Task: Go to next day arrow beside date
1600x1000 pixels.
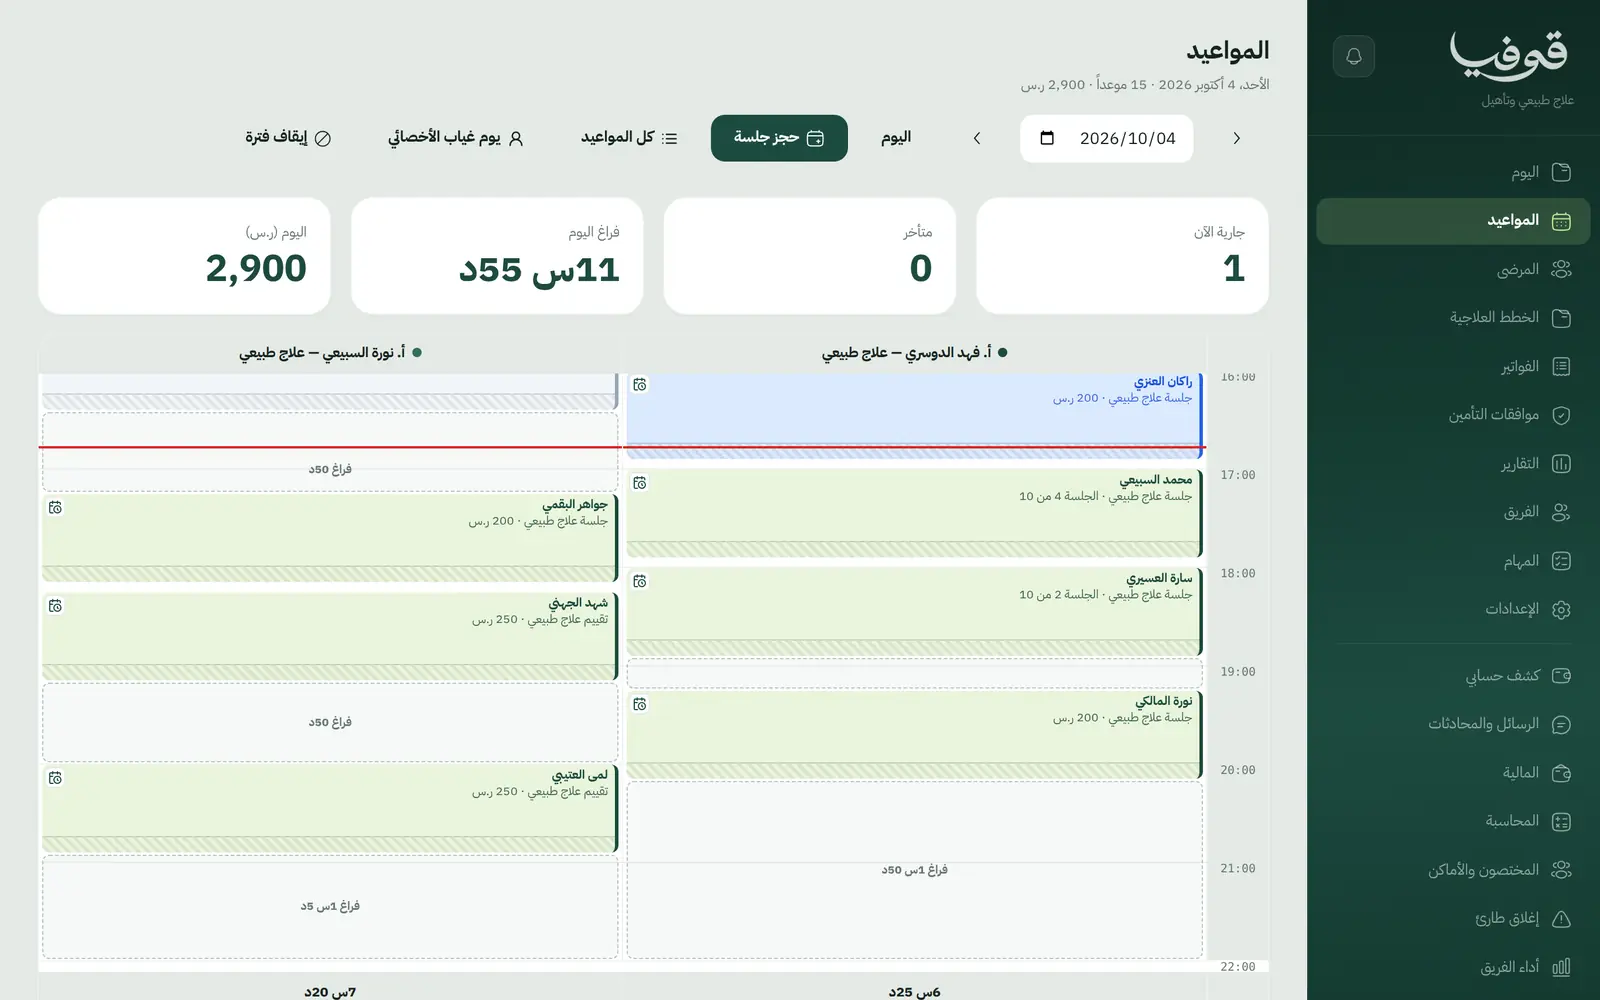Action: pyautogui.click(x=1237, y=138)
